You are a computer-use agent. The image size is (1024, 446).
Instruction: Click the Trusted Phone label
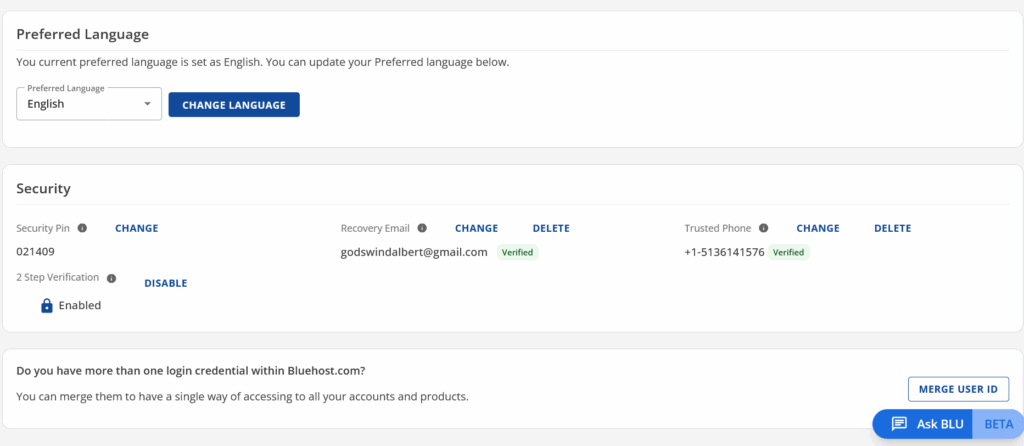718,228
